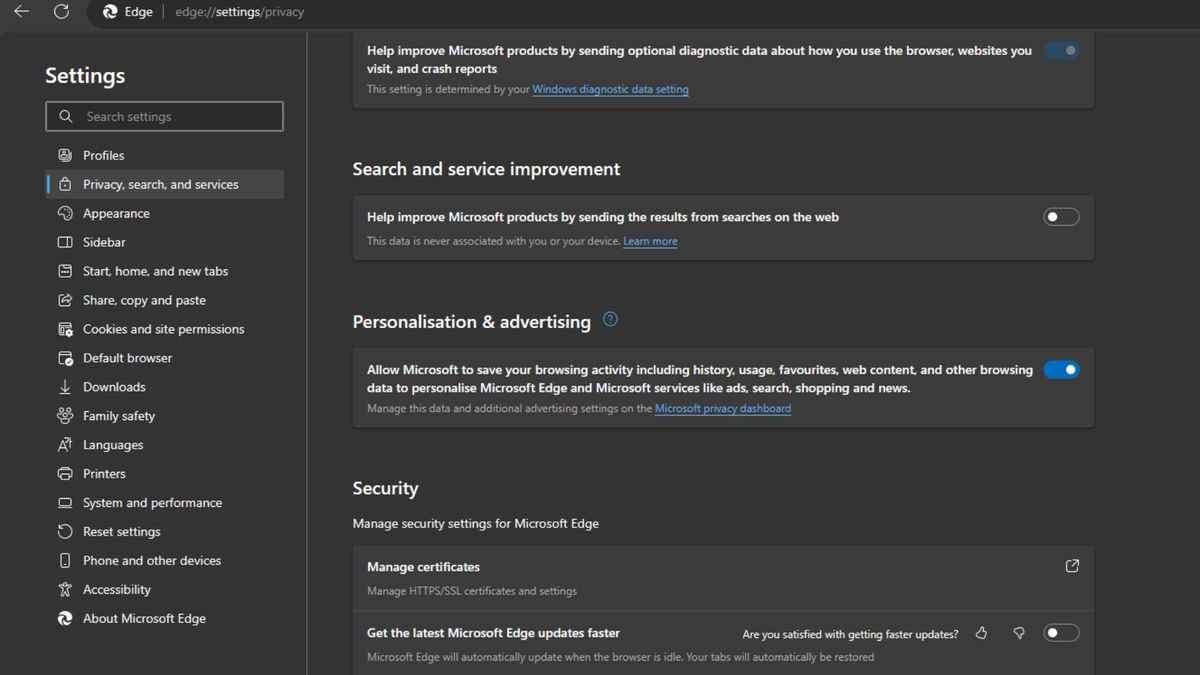Select the Printers sidebar icon
Viewport: 1200px width, 675px height.
64,473
